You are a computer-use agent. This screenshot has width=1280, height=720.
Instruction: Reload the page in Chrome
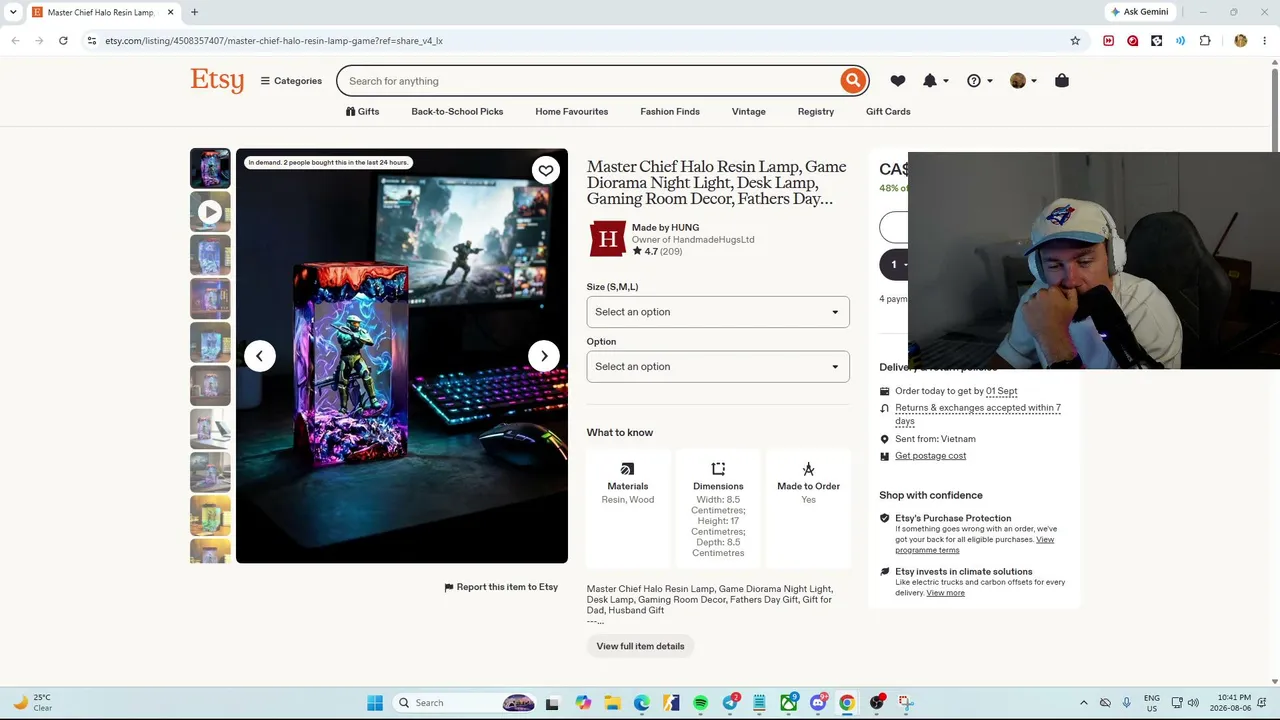[x=63, y=41]
